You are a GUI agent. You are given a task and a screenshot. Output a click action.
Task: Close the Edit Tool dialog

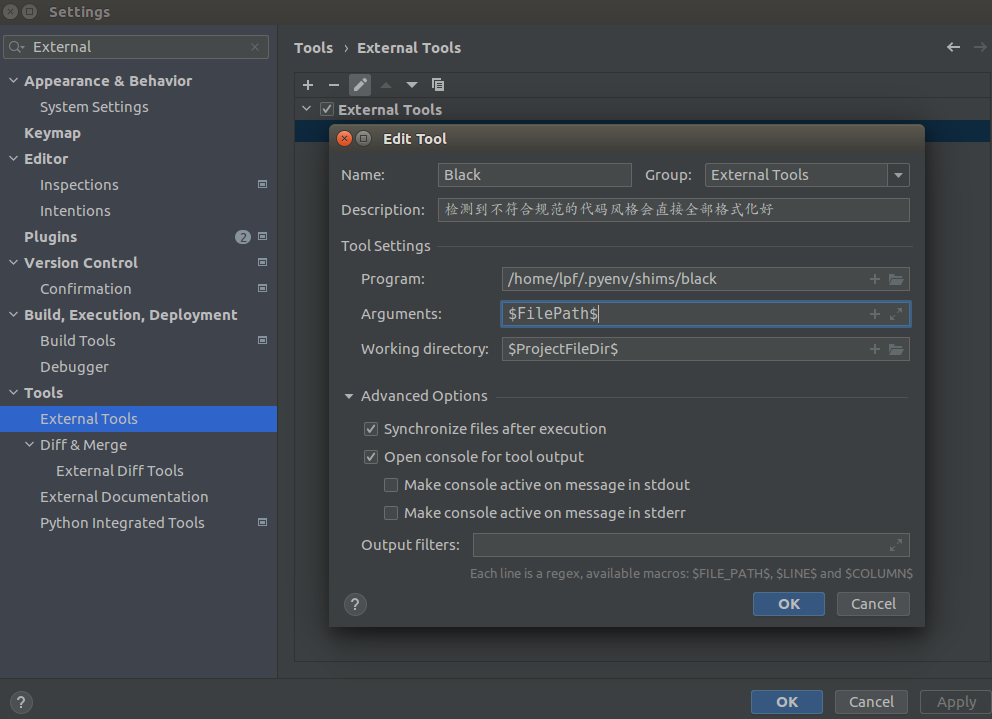(344, 139)
